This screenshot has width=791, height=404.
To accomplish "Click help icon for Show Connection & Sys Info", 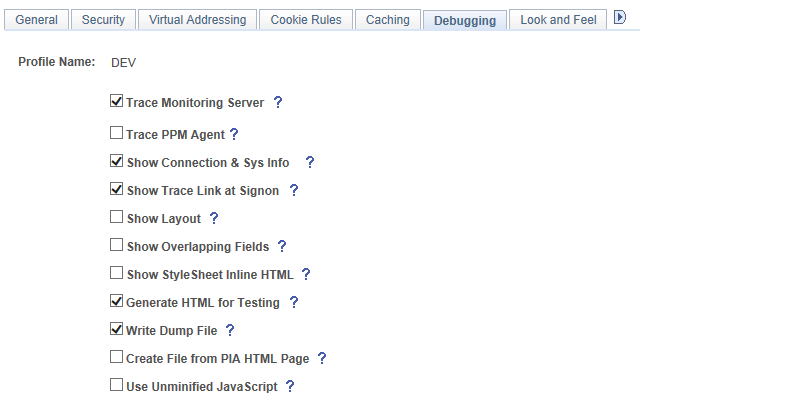I will click(309, 162).
